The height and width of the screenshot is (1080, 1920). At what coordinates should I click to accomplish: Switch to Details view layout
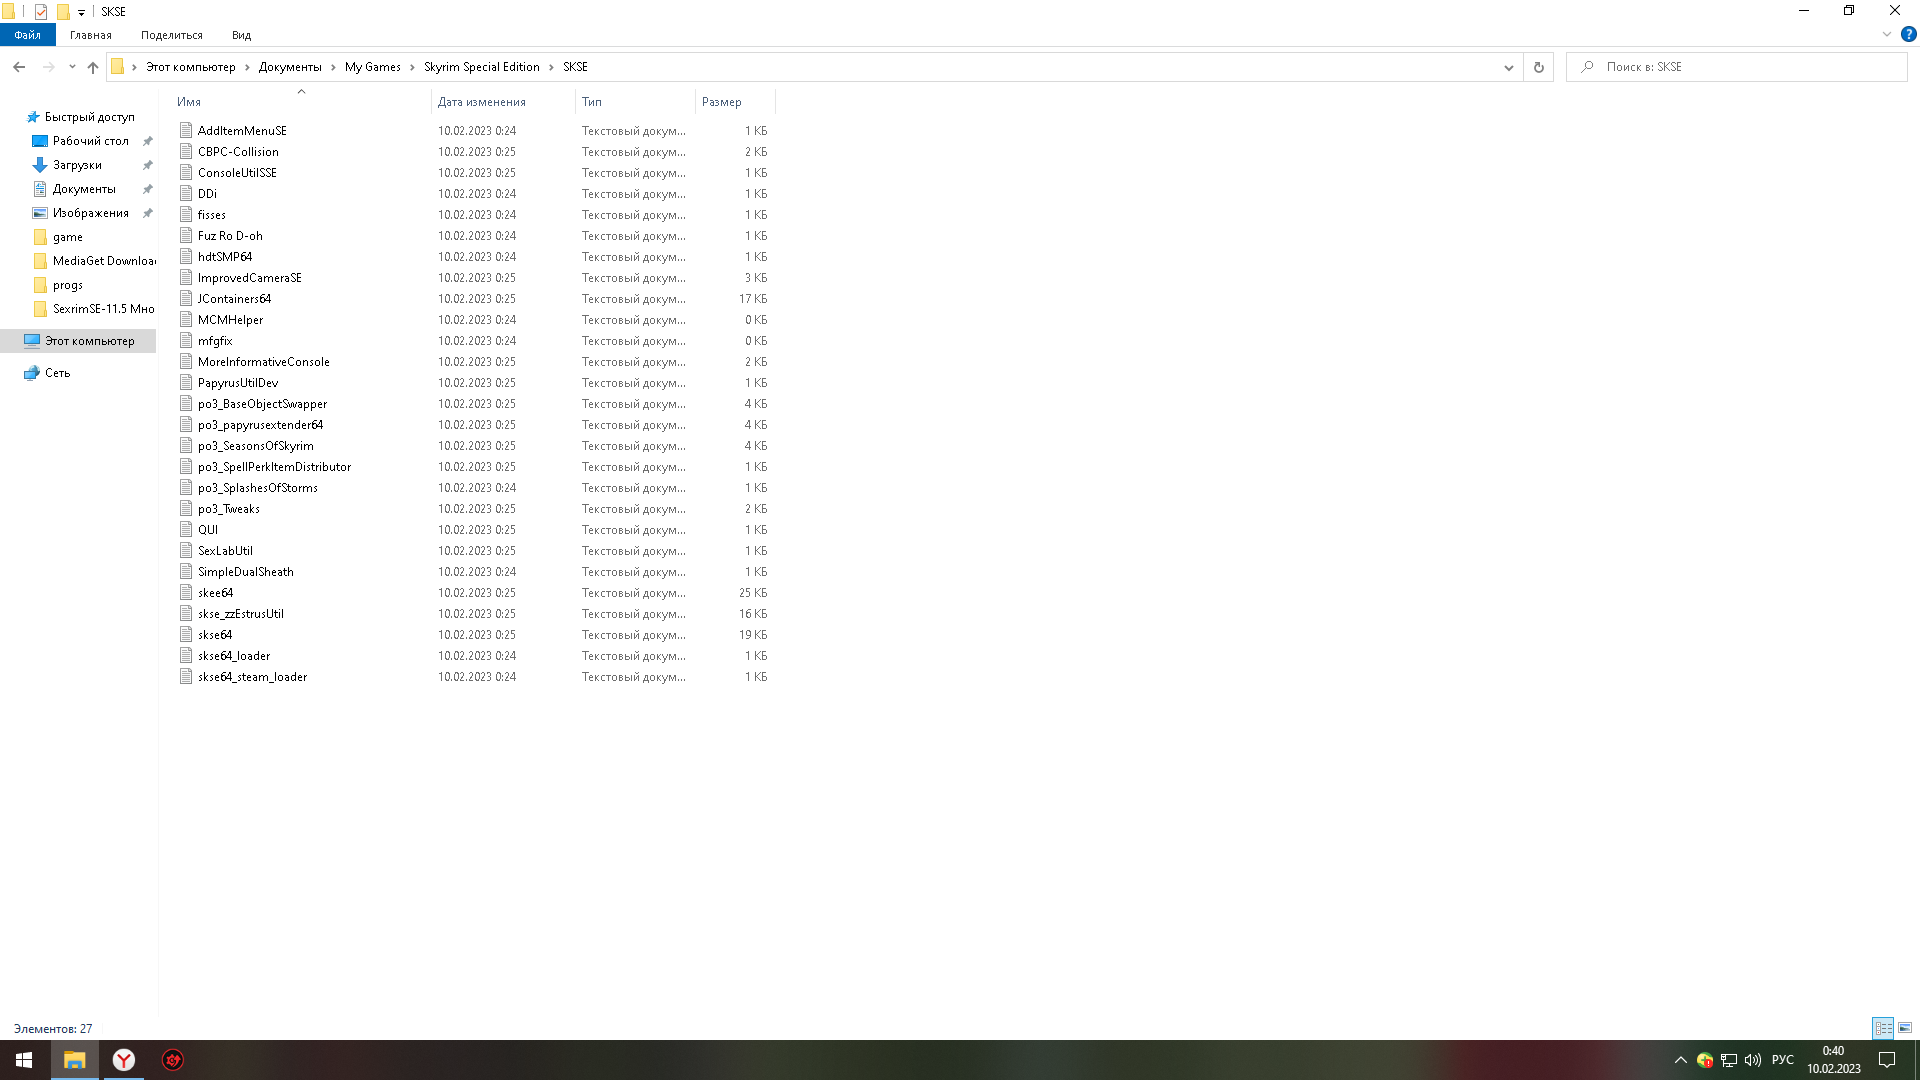pyautogui.click(x=1883, y=1028)
